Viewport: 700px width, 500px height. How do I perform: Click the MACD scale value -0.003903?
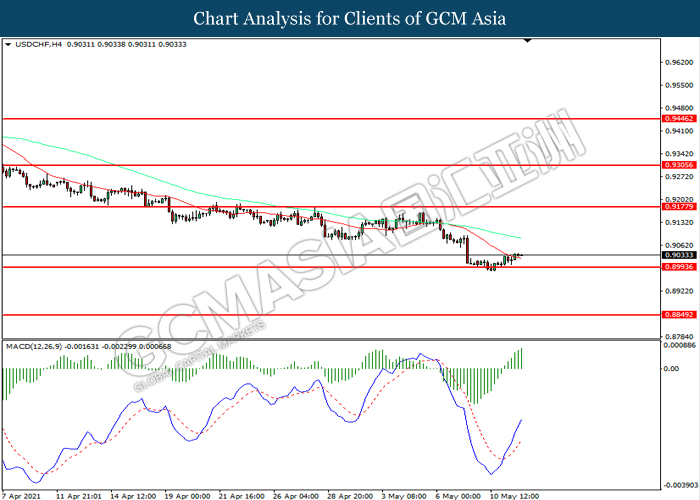coord(679,485)
